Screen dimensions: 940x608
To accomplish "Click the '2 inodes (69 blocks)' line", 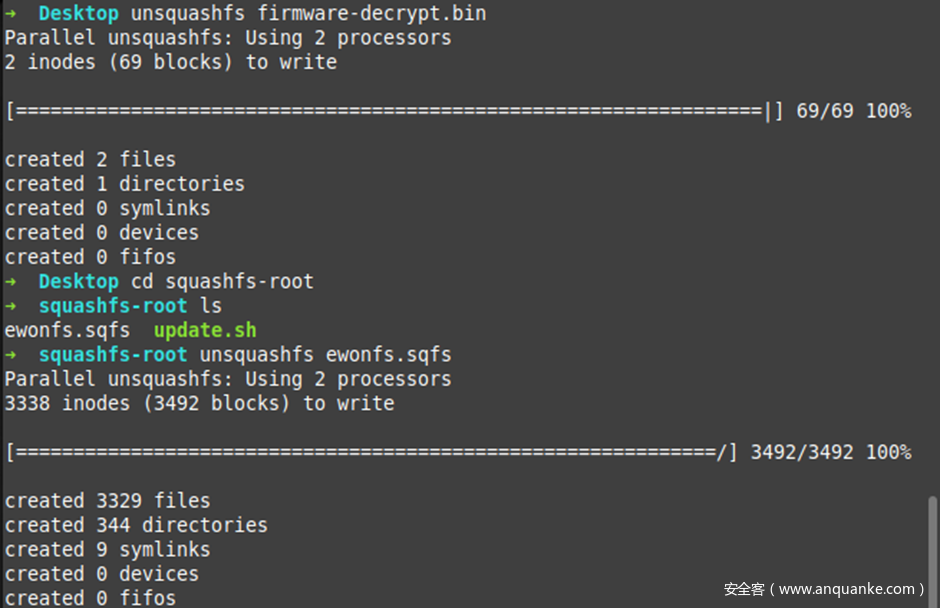I will click(170, 62).
